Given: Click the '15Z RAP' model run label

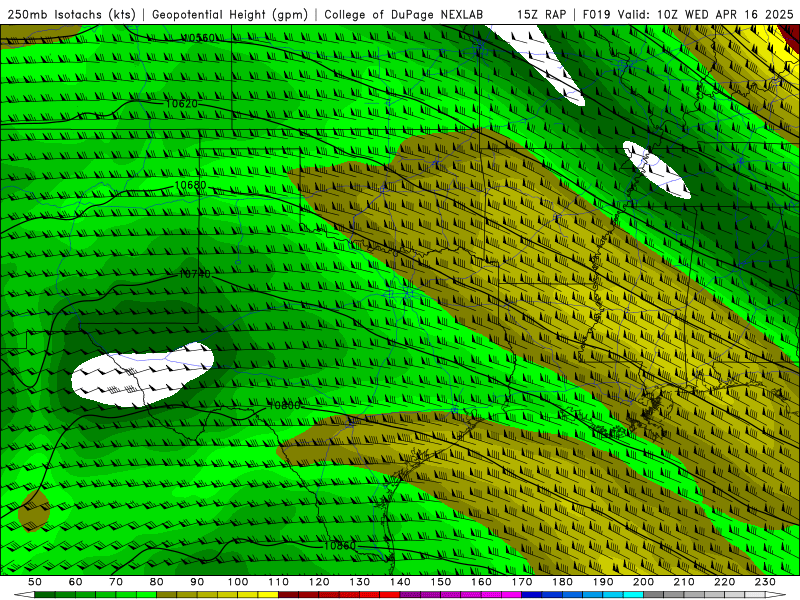Looking at the screenshot, I should (x=541, y=15).
